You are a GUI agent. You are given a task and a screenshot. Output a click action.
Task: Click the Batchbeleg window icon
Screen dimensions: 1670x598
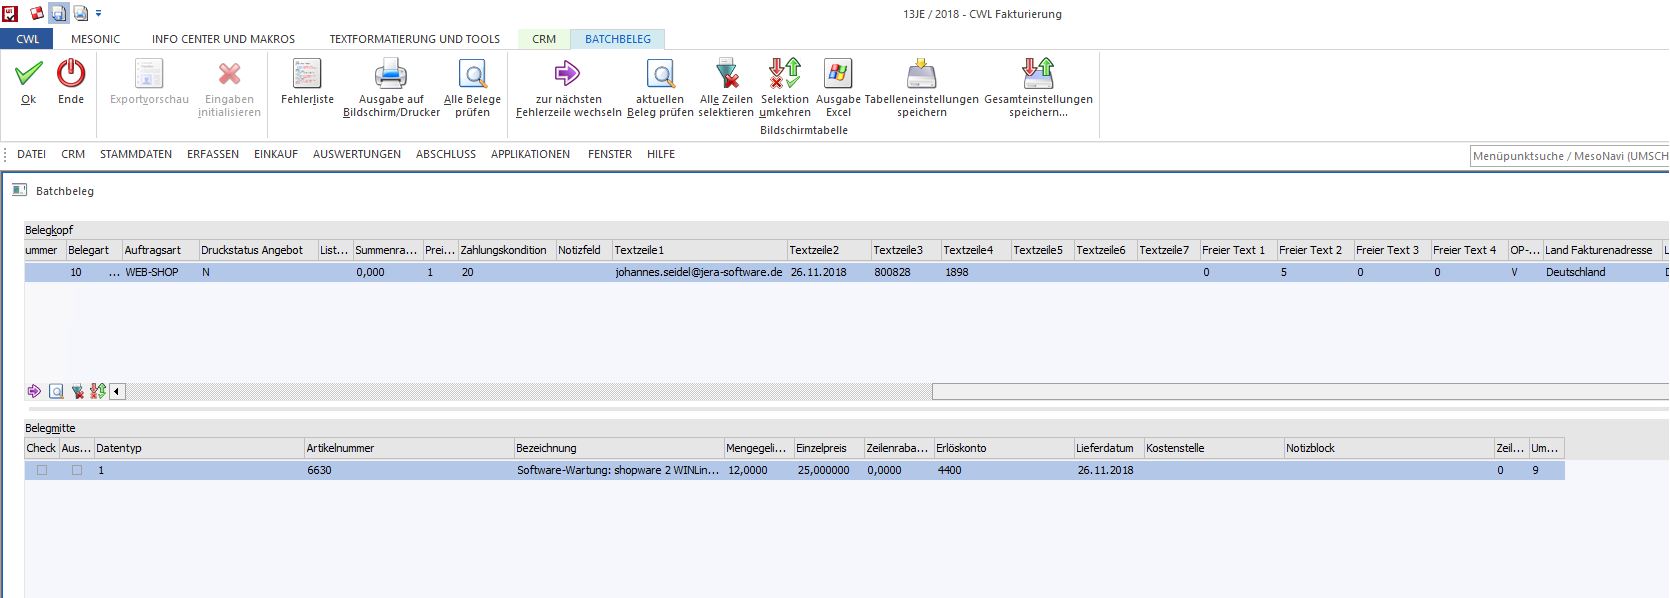click(x=19, y=190)
